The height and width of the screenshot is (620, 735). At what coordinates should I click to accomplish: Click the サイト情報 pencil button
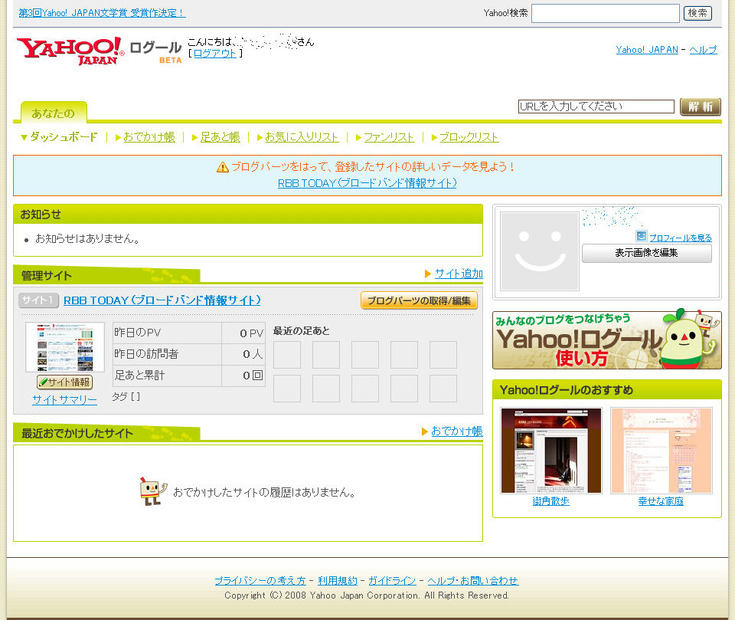click(65, 382)
